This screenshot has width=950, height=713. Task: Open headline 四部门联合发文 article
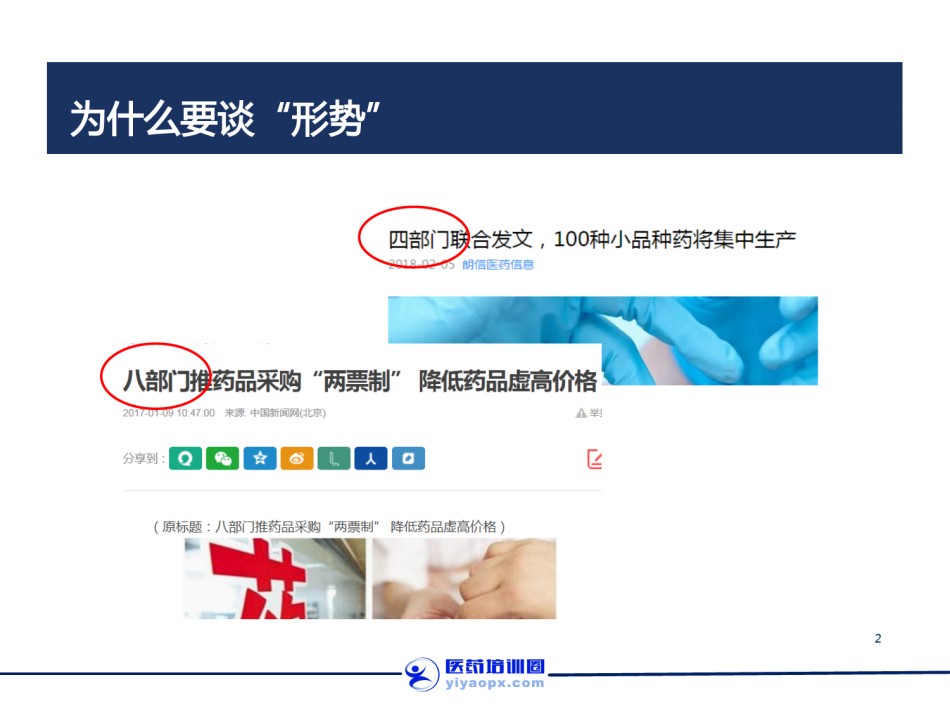pyautogui.click(x=591, y=239)
